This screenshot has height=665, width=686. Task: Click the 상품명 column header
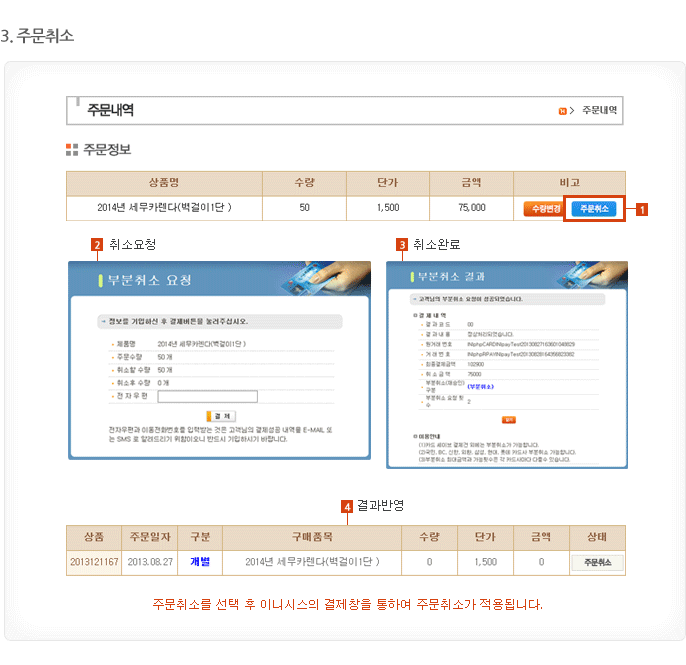point(164,182)
